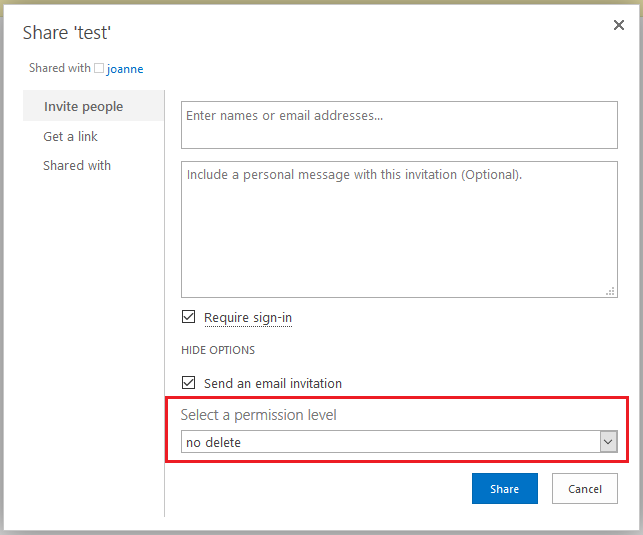Screen dimensions: 643x535
Task: Click into the personal message text box
Action: [x=399, y=228]
